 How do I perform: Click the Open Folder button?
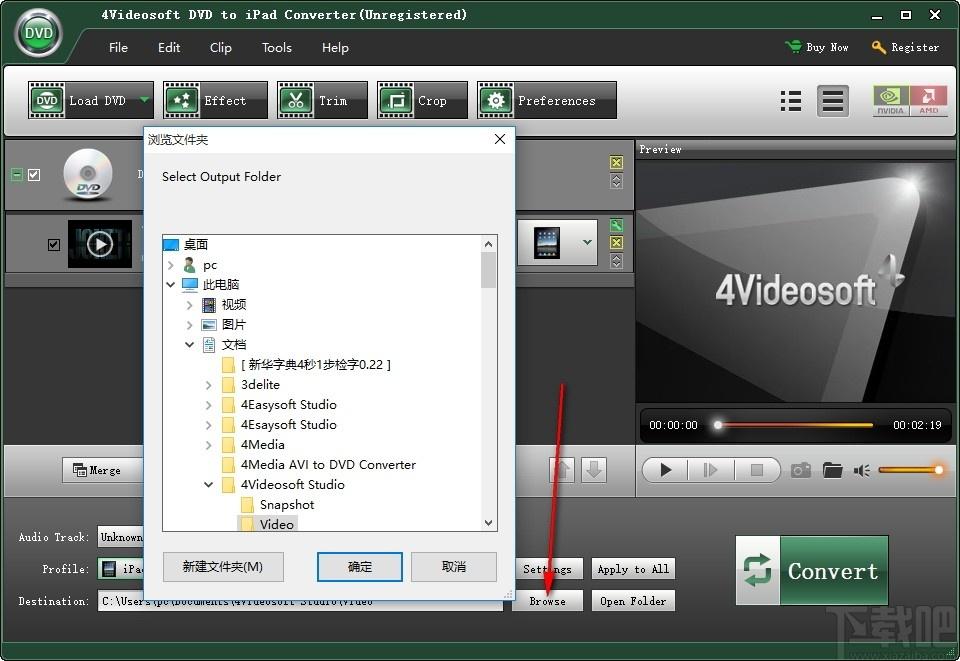pos(633,601)
